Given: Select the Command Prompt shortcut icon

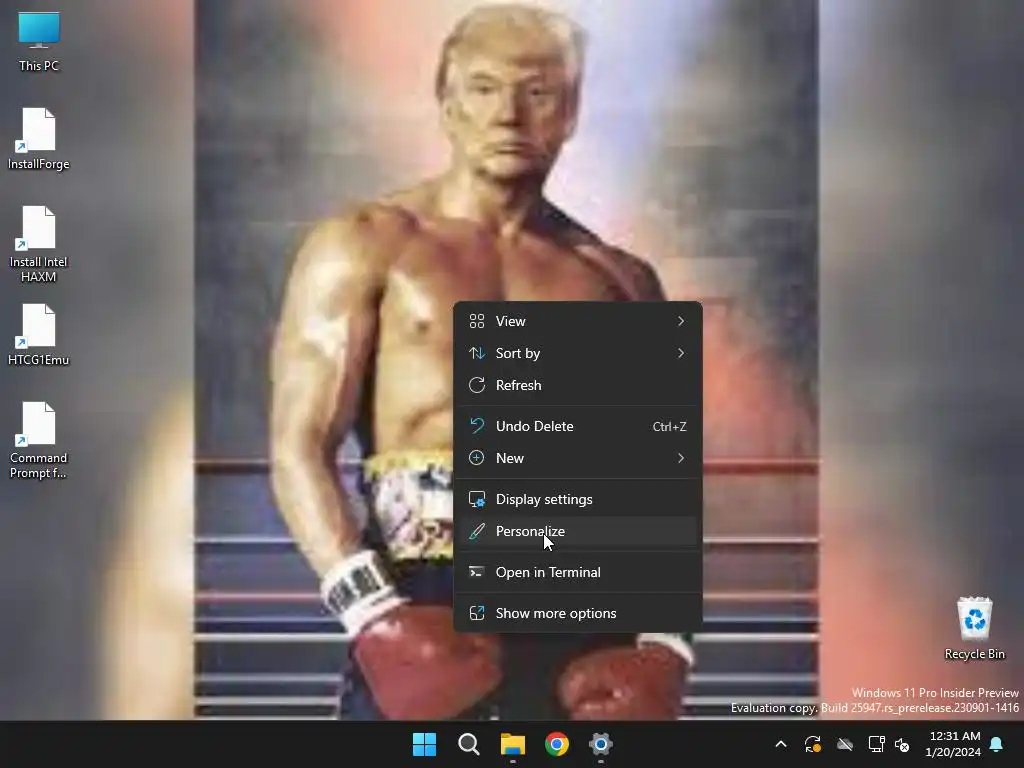Looking at the screenshot, I should 39,440.
